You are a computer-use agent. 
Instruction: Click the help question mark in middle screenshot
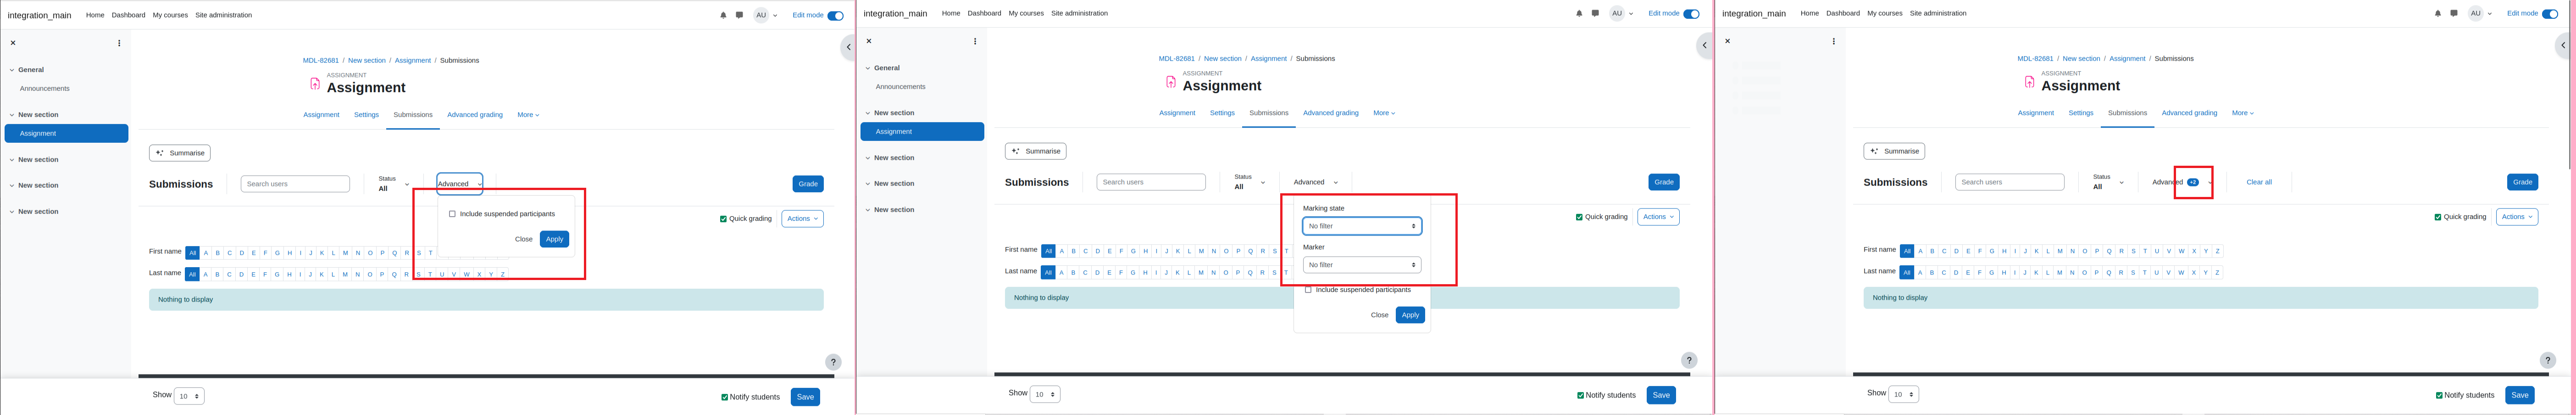click(1689, 360)
